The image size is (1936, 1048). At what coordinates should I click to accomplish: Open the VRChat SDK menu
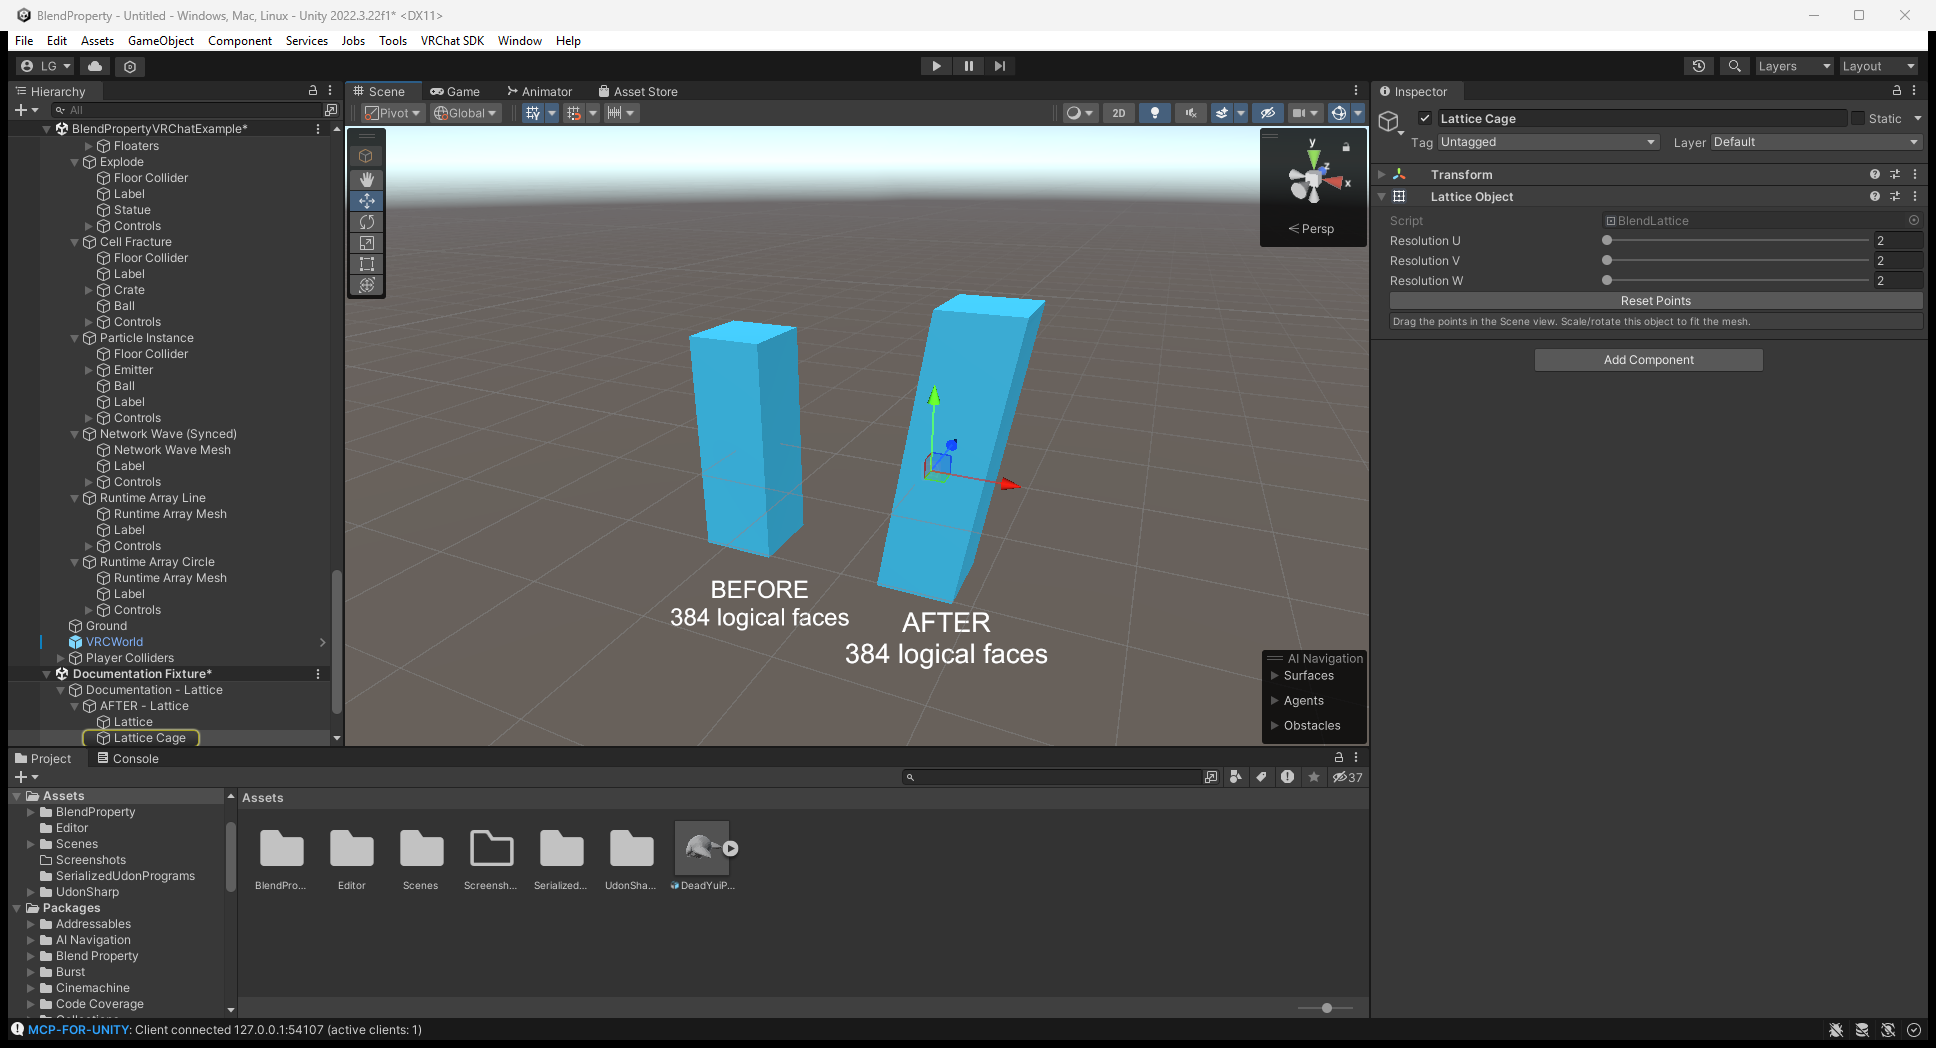(x=452, y=41)
